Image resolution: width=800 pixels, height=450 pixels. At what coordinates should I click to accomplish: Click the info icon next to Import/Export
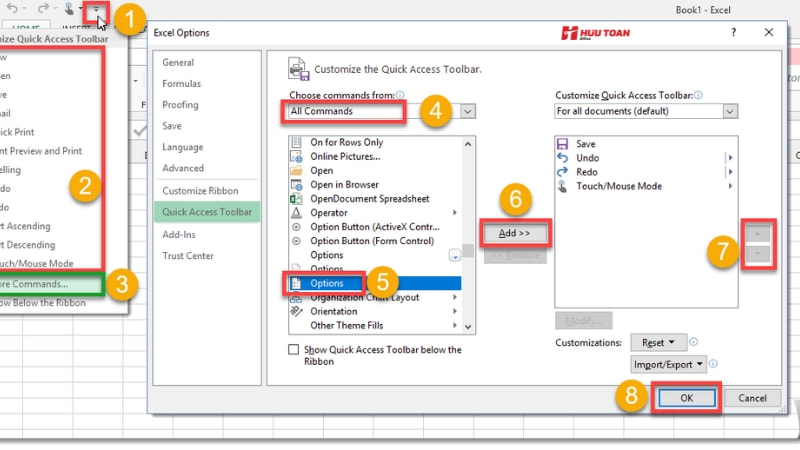point(713,364)
